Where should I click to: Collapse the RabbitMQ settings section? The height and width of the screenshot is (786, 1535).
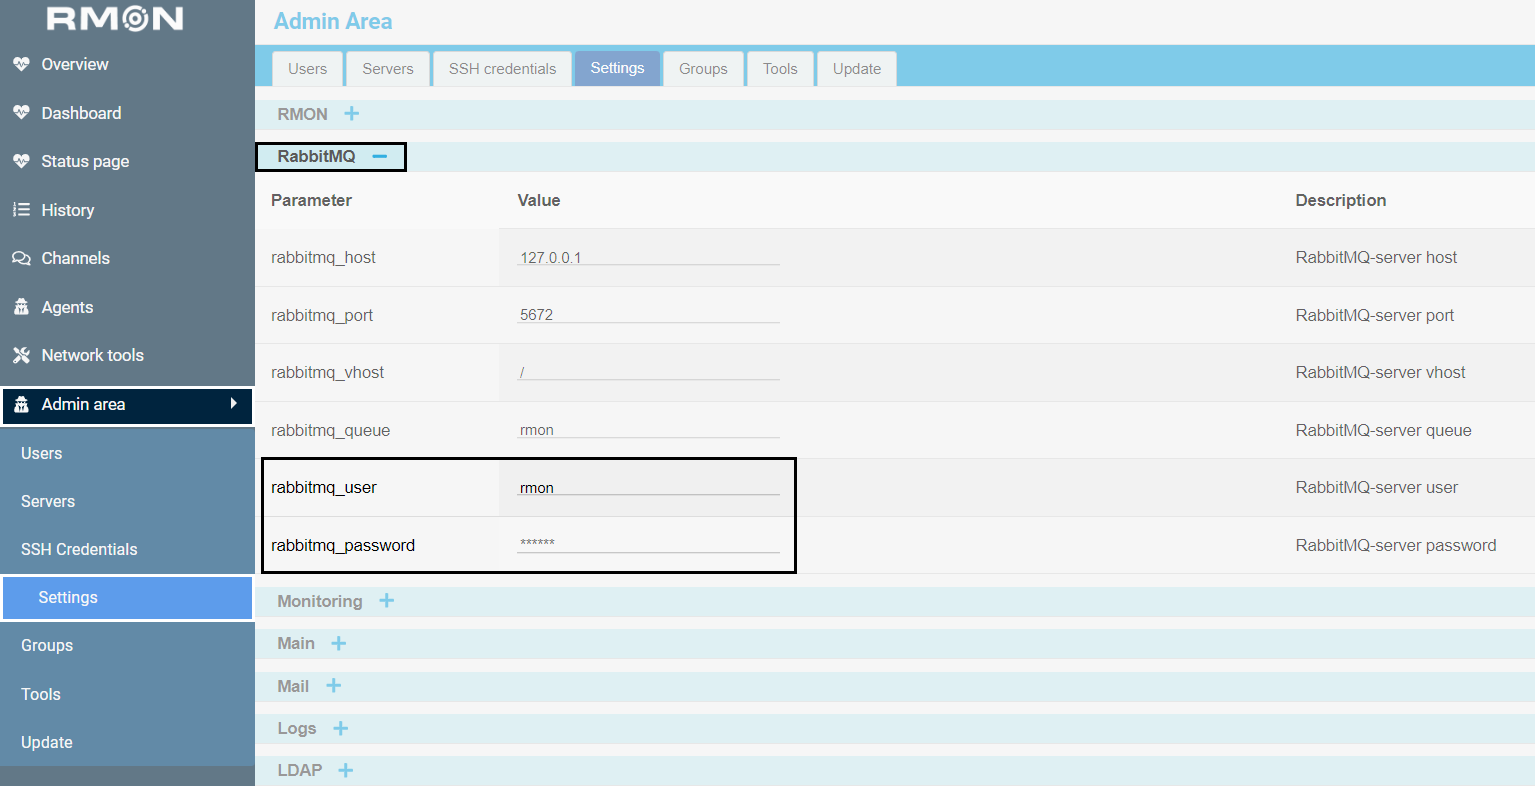click(379, 156)
